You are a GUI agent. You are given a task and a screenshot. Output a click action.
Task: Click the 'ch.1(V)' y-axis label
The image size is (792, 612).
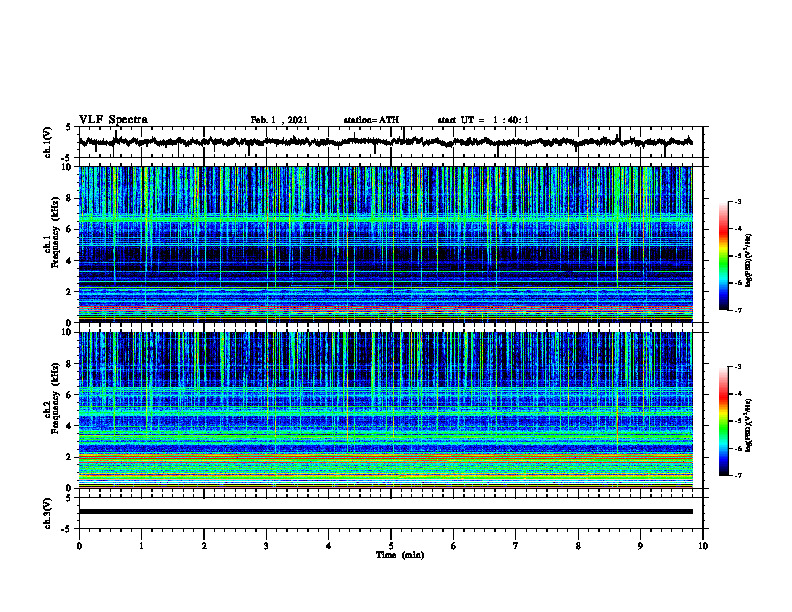coord(48,142)
